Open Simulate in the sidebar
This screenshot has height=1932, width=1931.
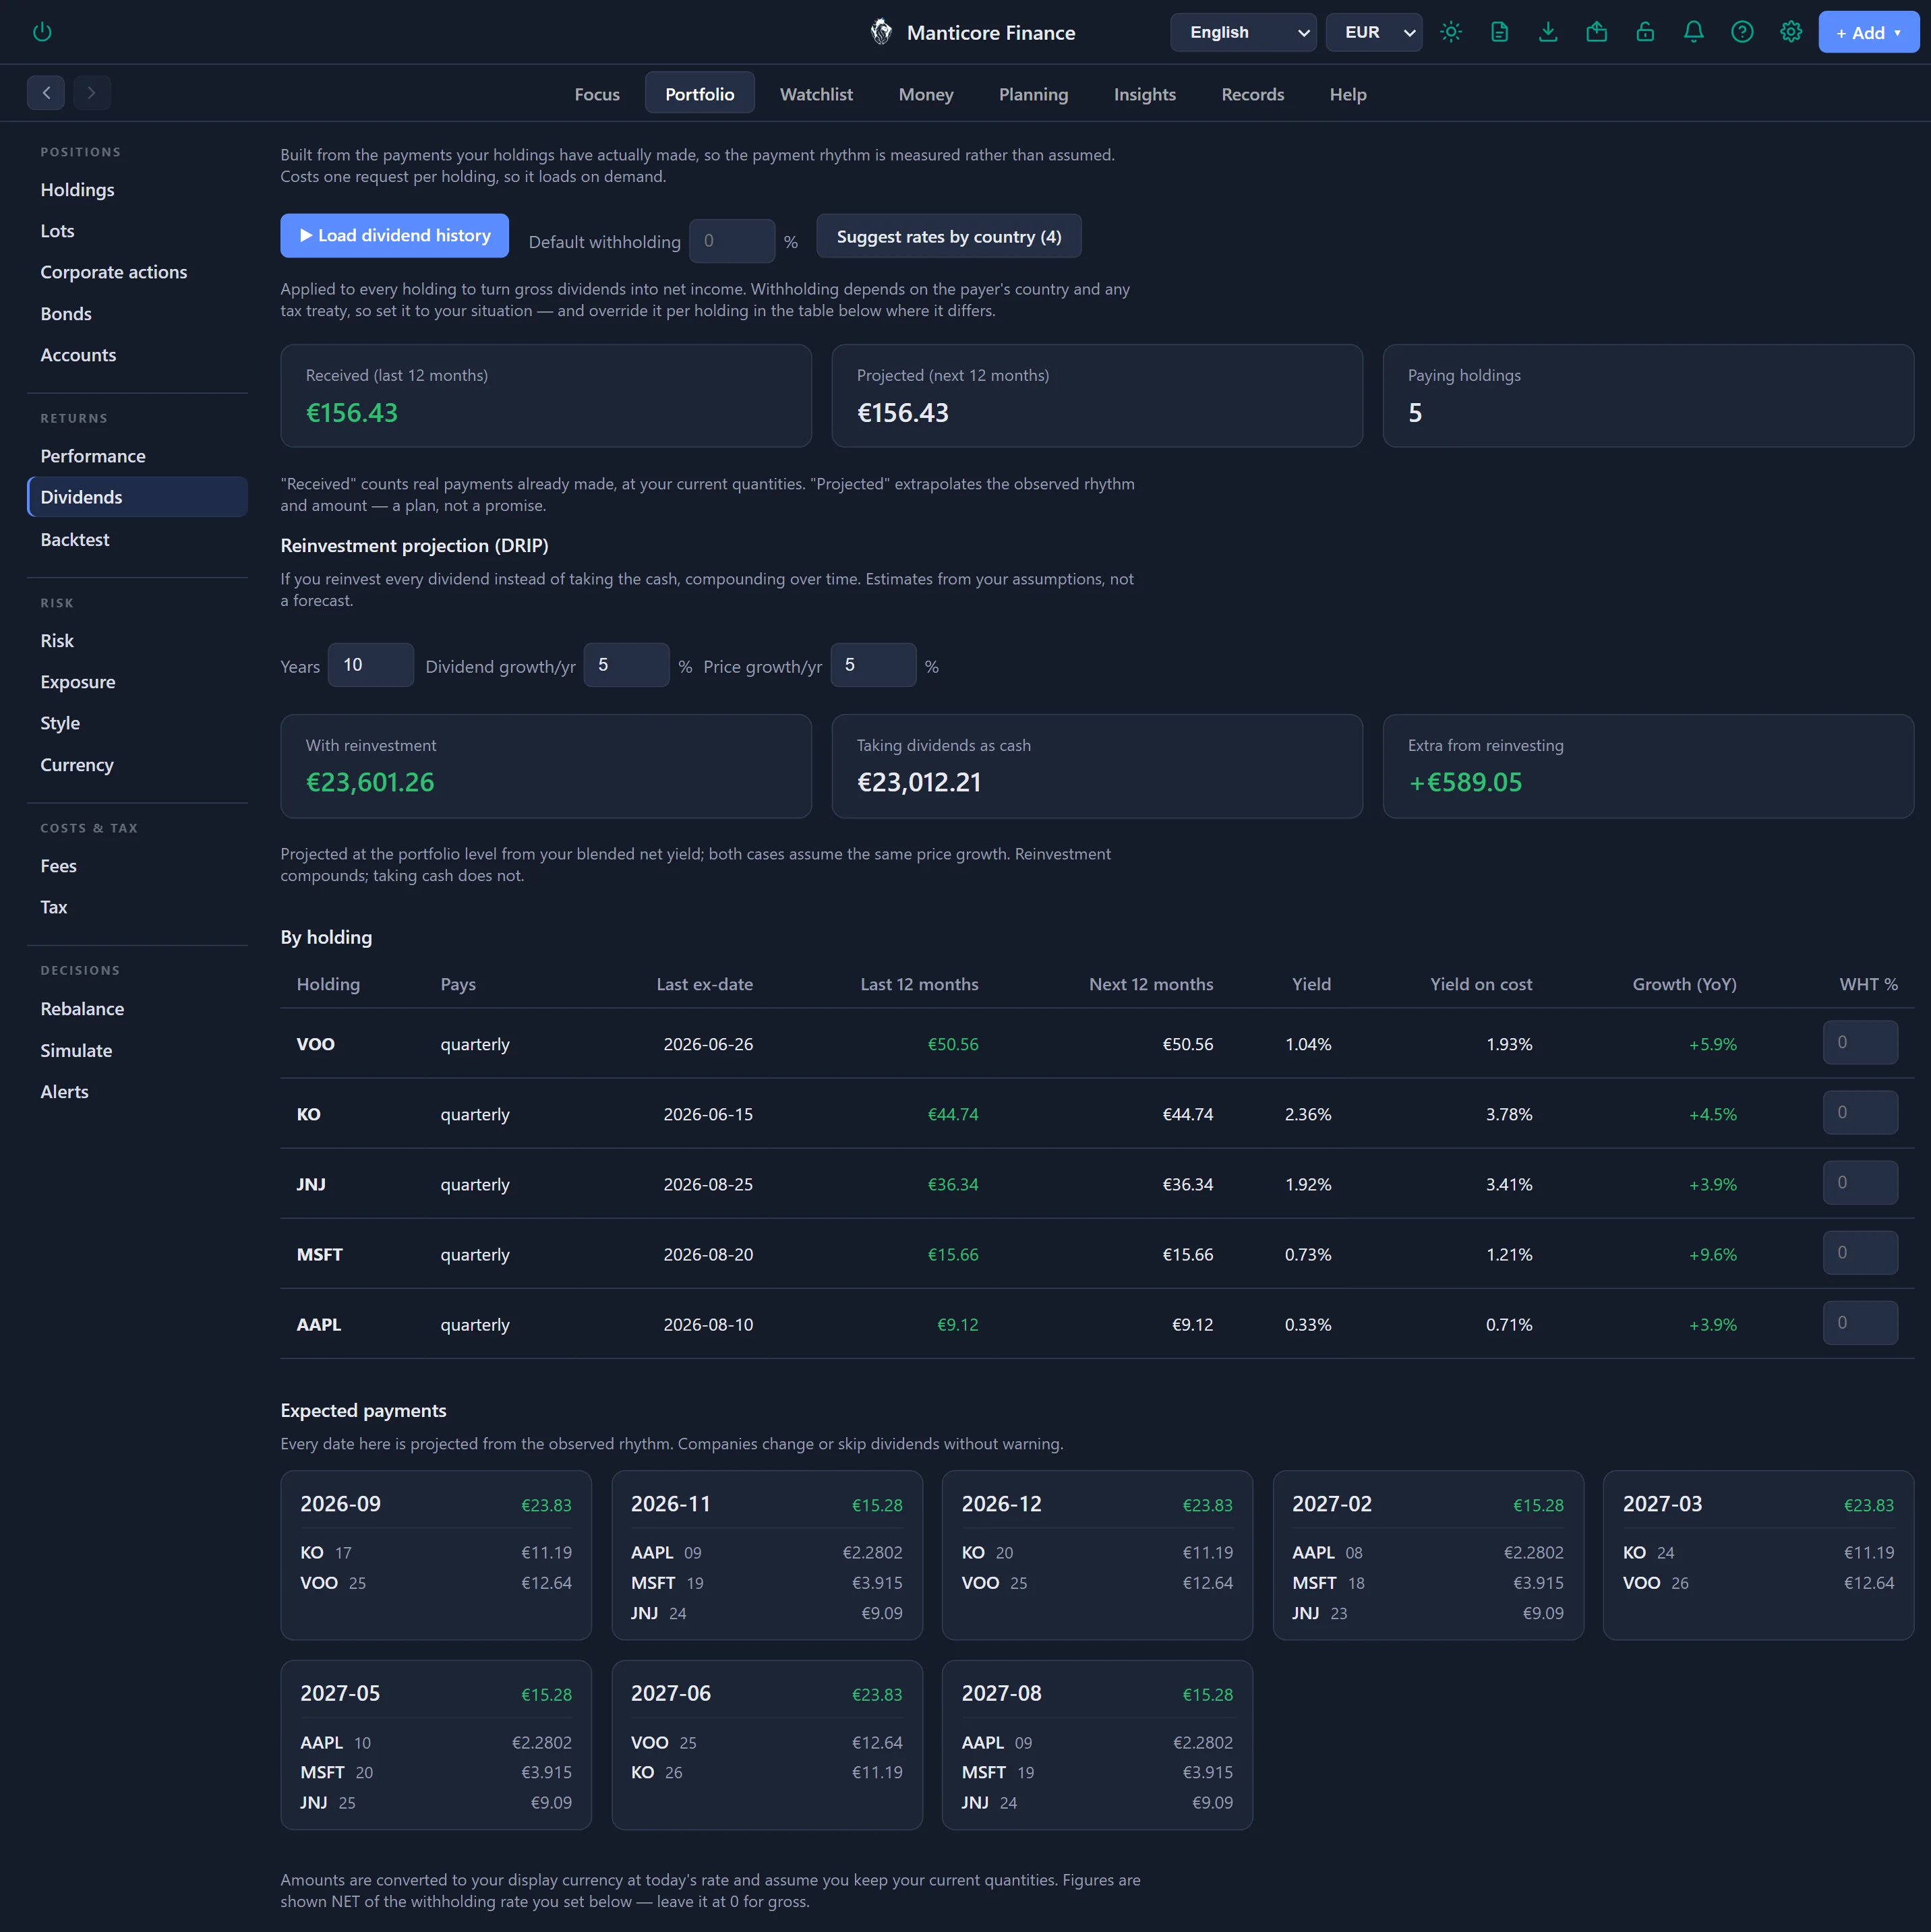137,1051
